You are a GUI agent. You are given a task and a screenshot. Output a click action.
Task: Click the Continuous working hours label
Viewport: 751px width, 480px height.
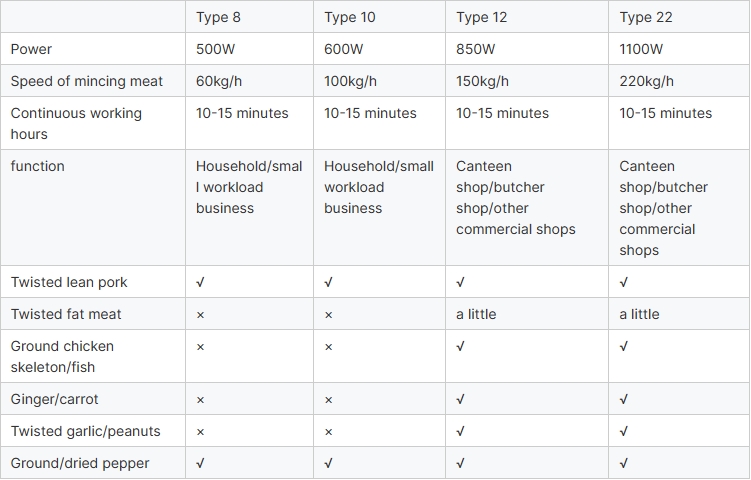coord(76,123)
